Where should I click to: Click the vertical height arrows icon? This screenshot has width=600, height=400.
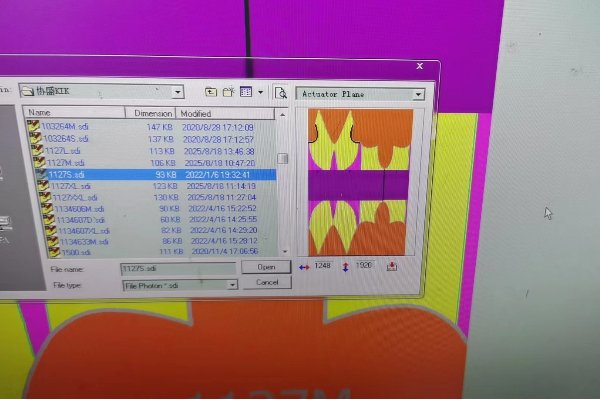tap(346, 267)
